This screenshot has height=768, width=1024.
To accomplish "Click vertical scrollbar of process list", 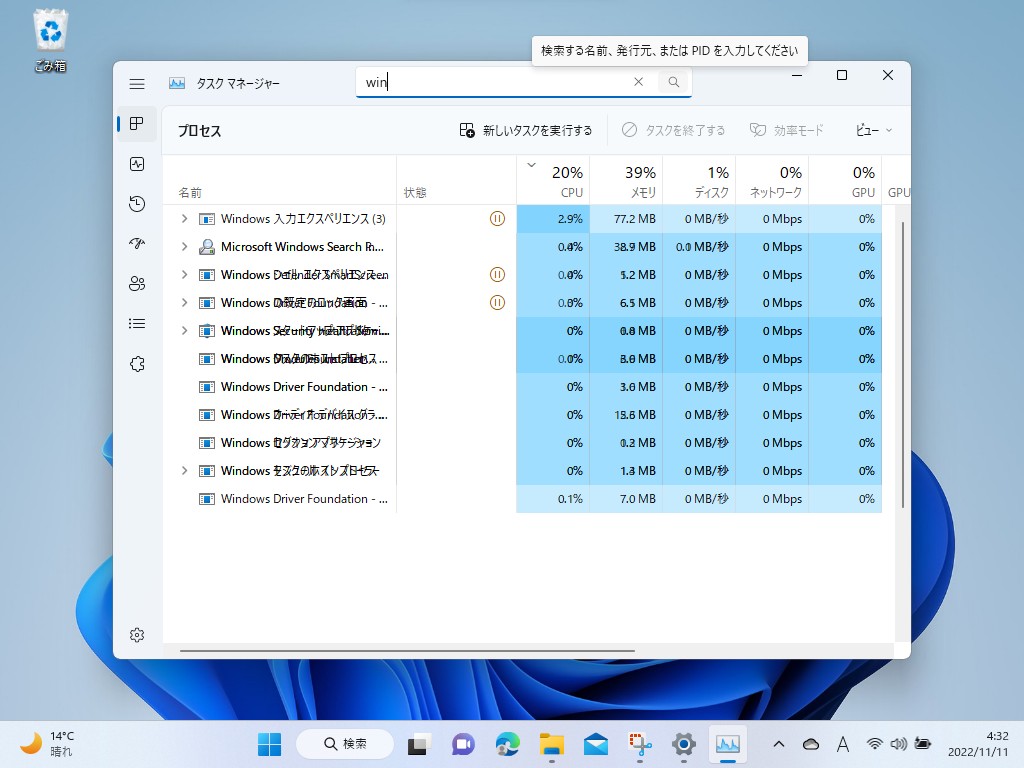I will coord(903,364).
